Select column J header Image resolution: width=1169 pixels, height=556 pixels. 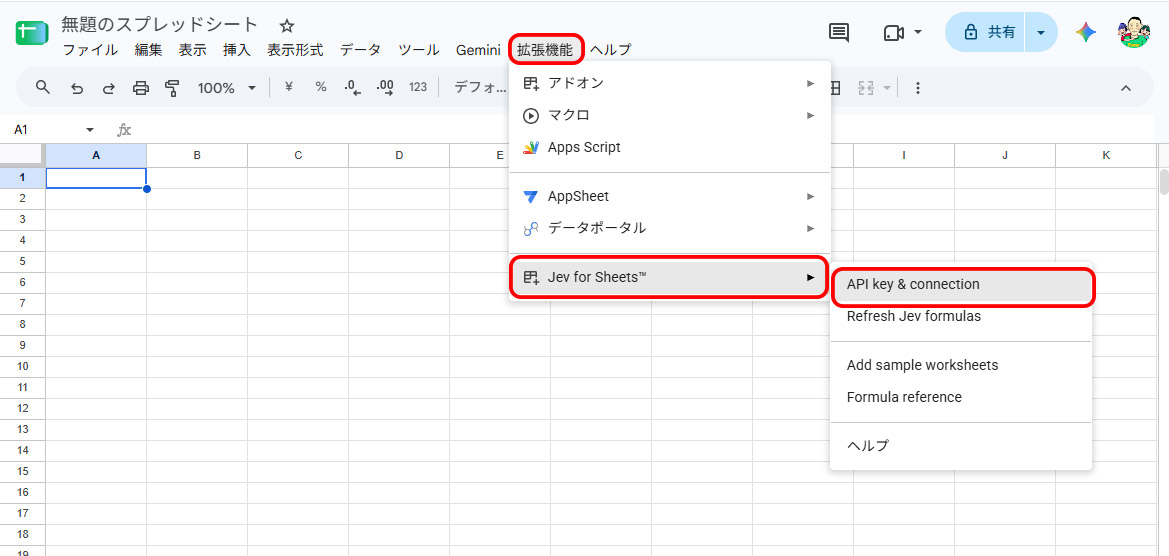(1005, 155)
